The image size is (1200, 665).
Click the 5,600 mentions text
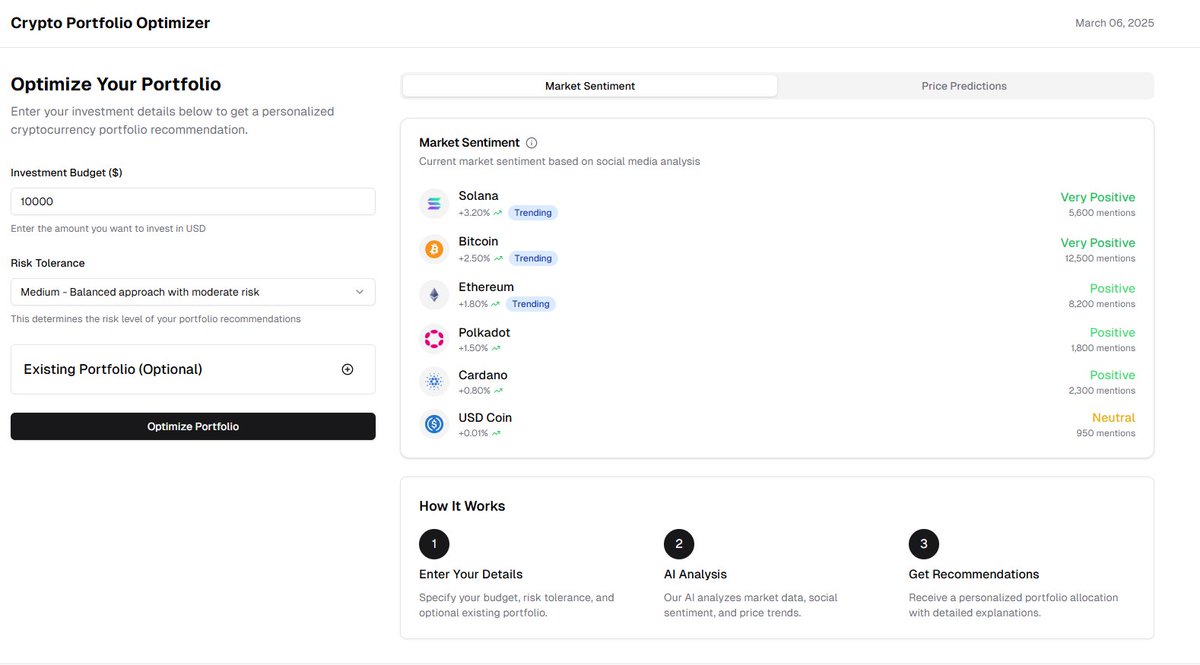(x=1102, y=213)
